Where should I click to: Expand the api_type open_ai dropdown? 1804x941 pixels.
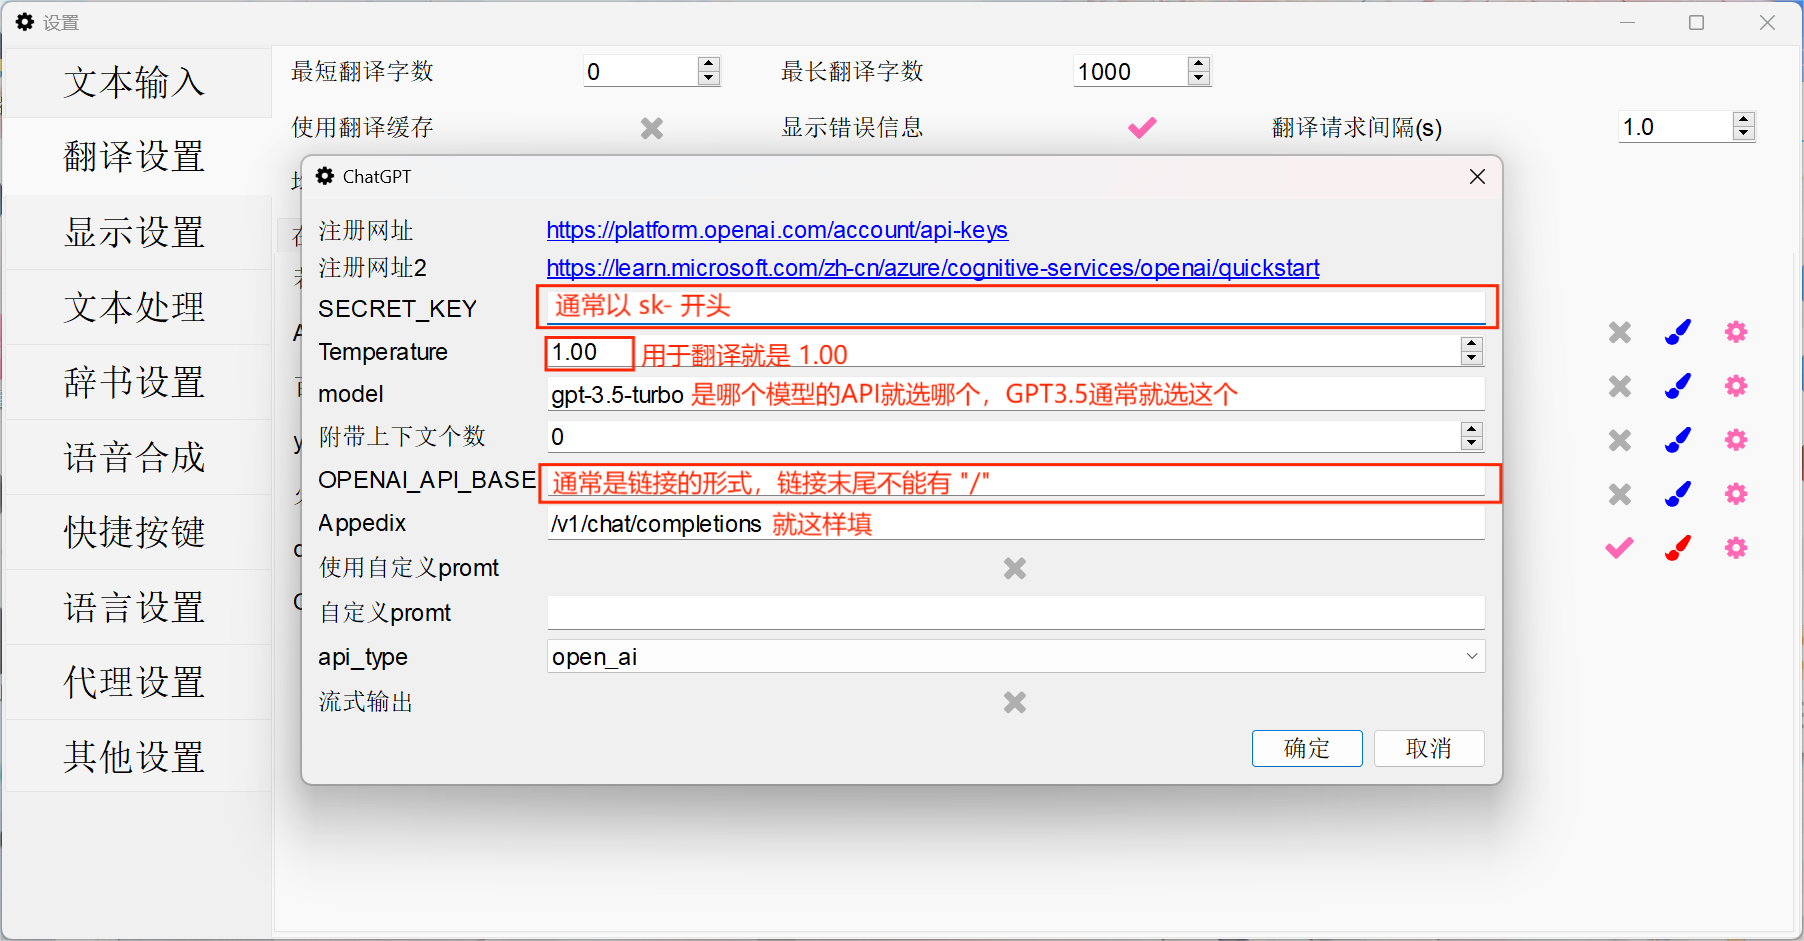pos(1471,657)
